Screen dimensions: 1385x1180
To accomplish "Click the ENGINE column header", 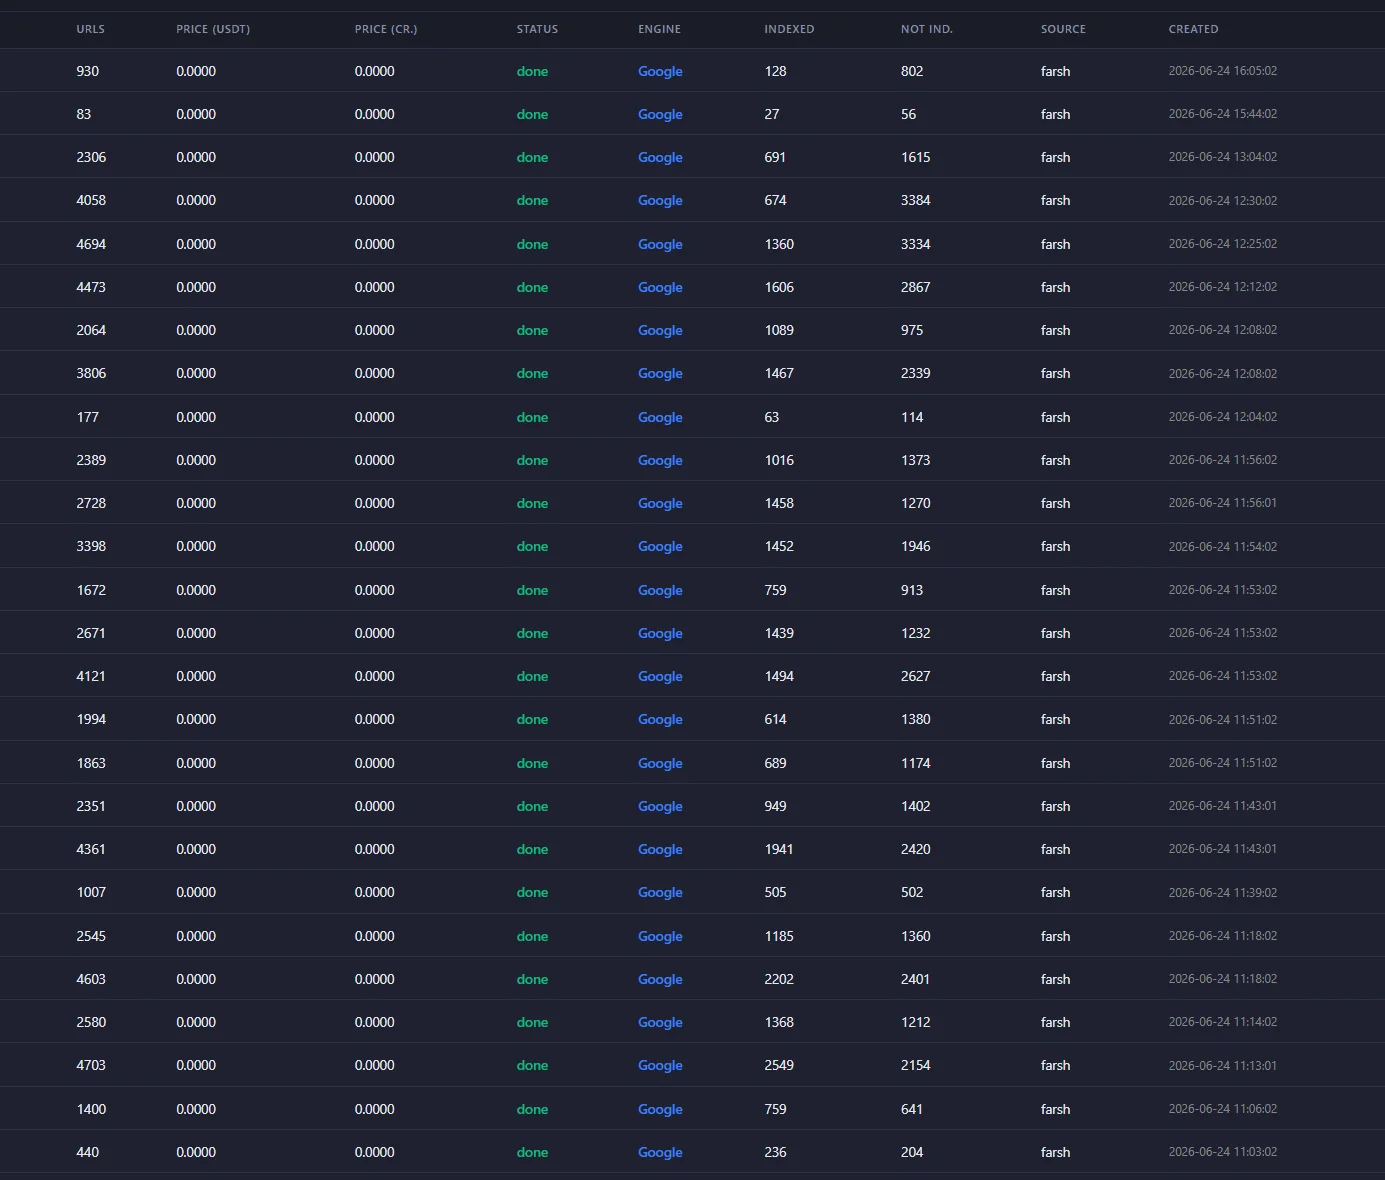I will tap(659, 29).
